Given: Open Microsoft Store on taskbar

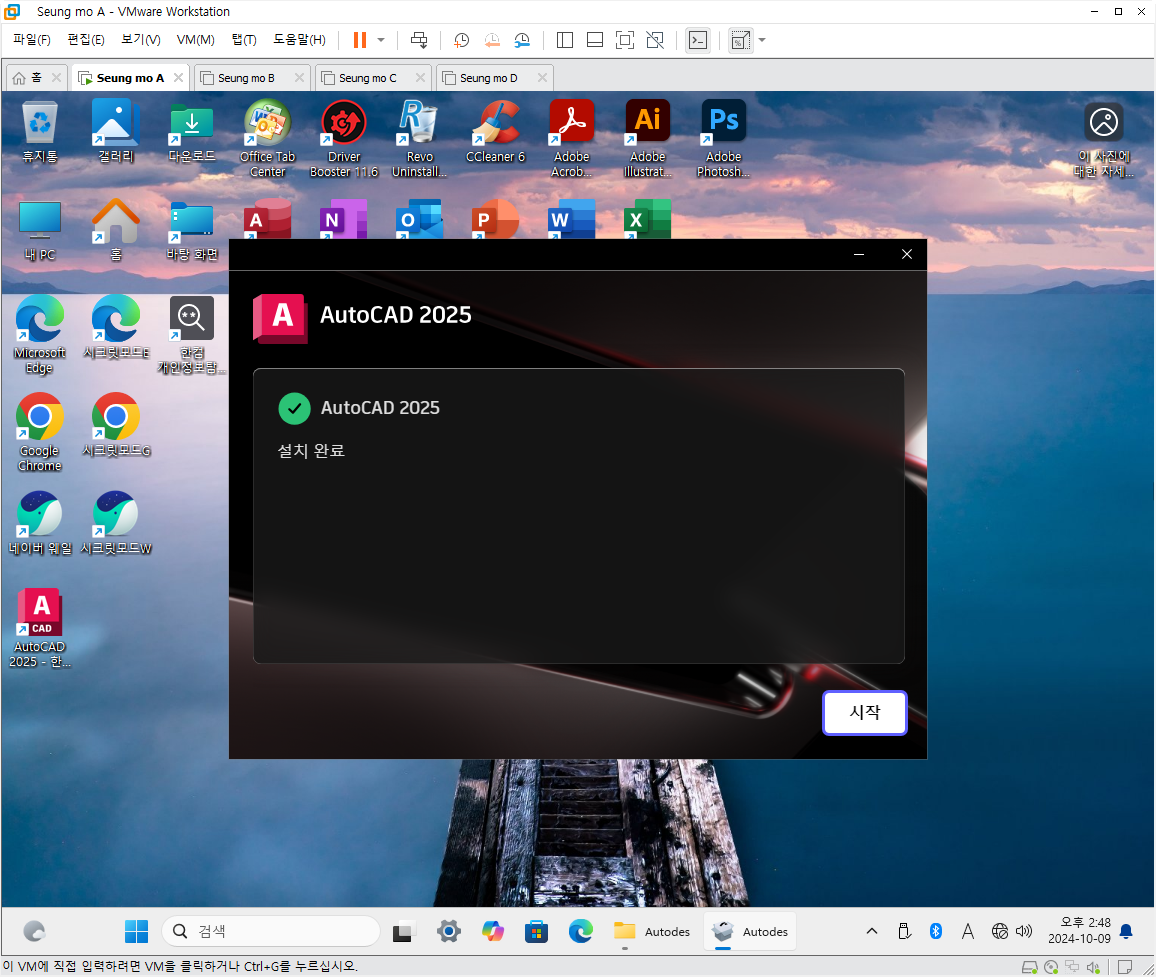Looking at the screenshot, I should [x=537, y=931].
